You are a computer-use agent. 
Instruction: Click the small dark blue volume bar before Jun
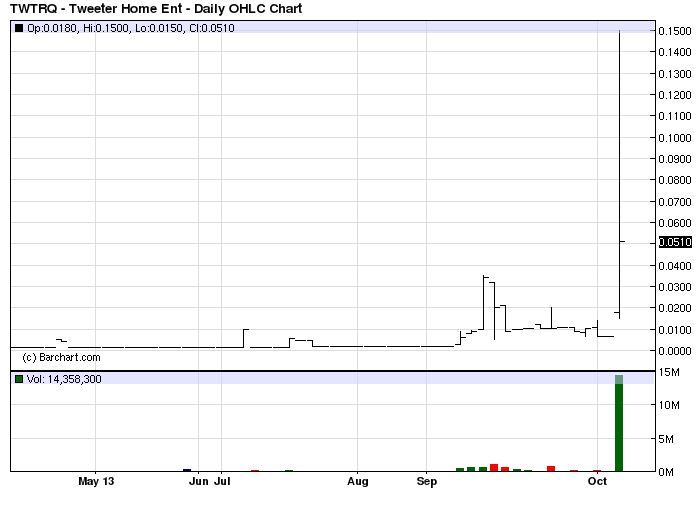pyautogui.click(x=187, y=470)
